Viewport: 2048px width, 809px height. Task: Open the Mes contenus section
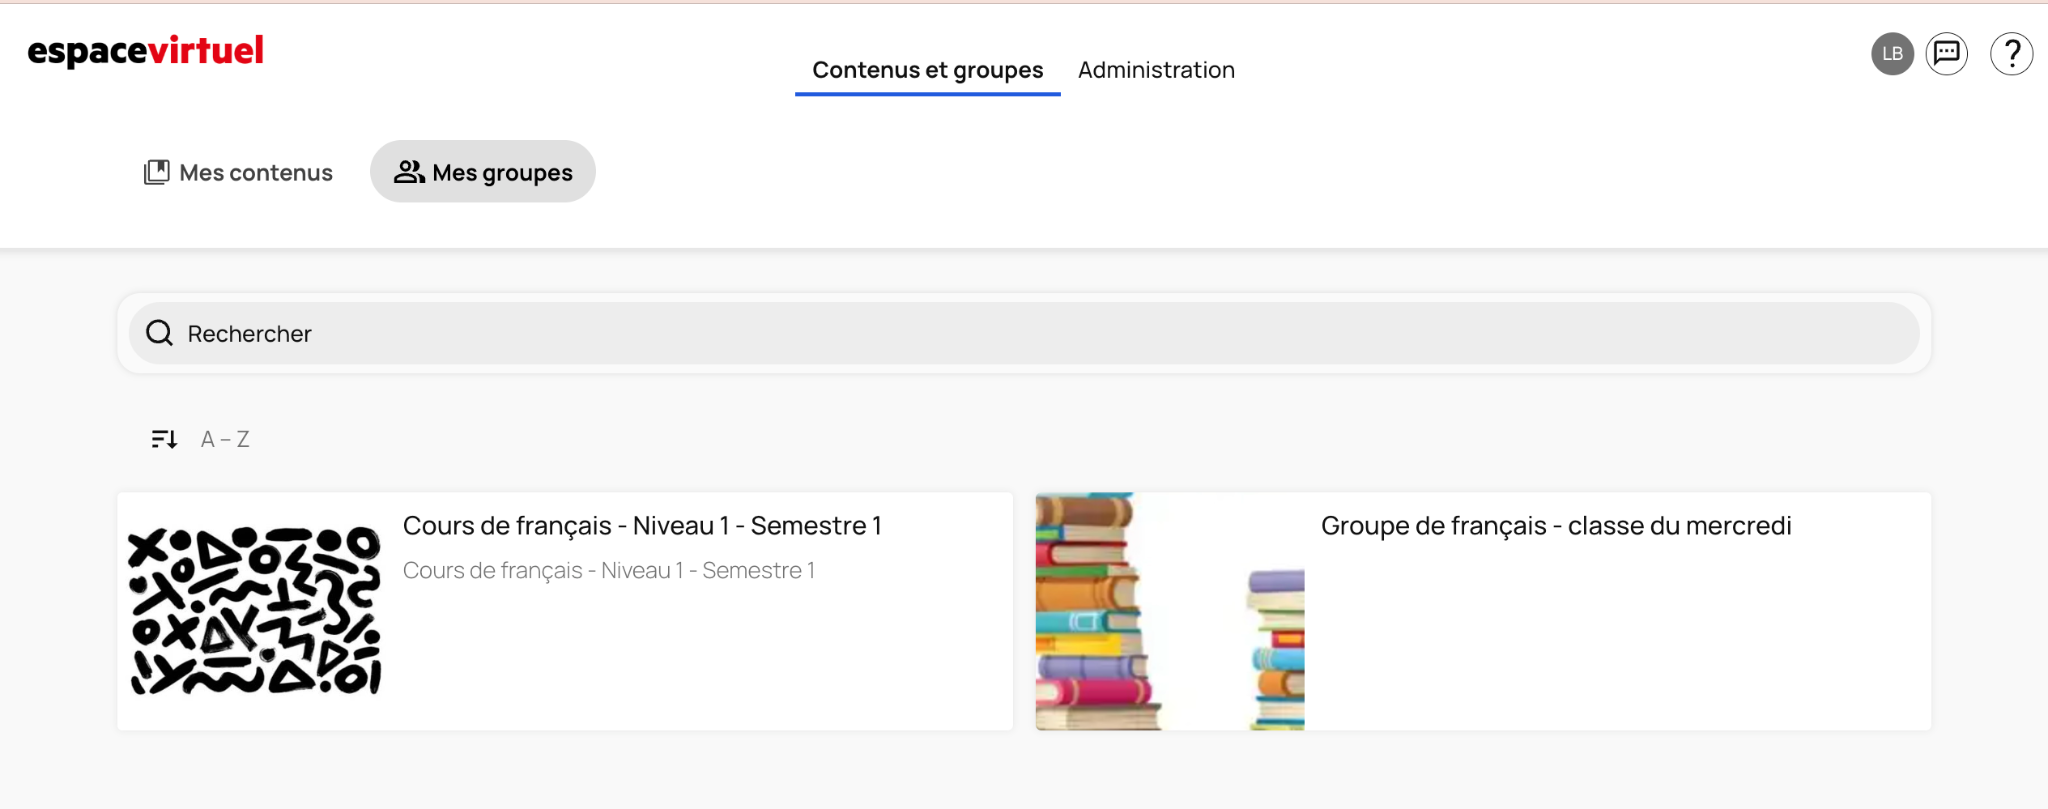(x=238, y=172)
